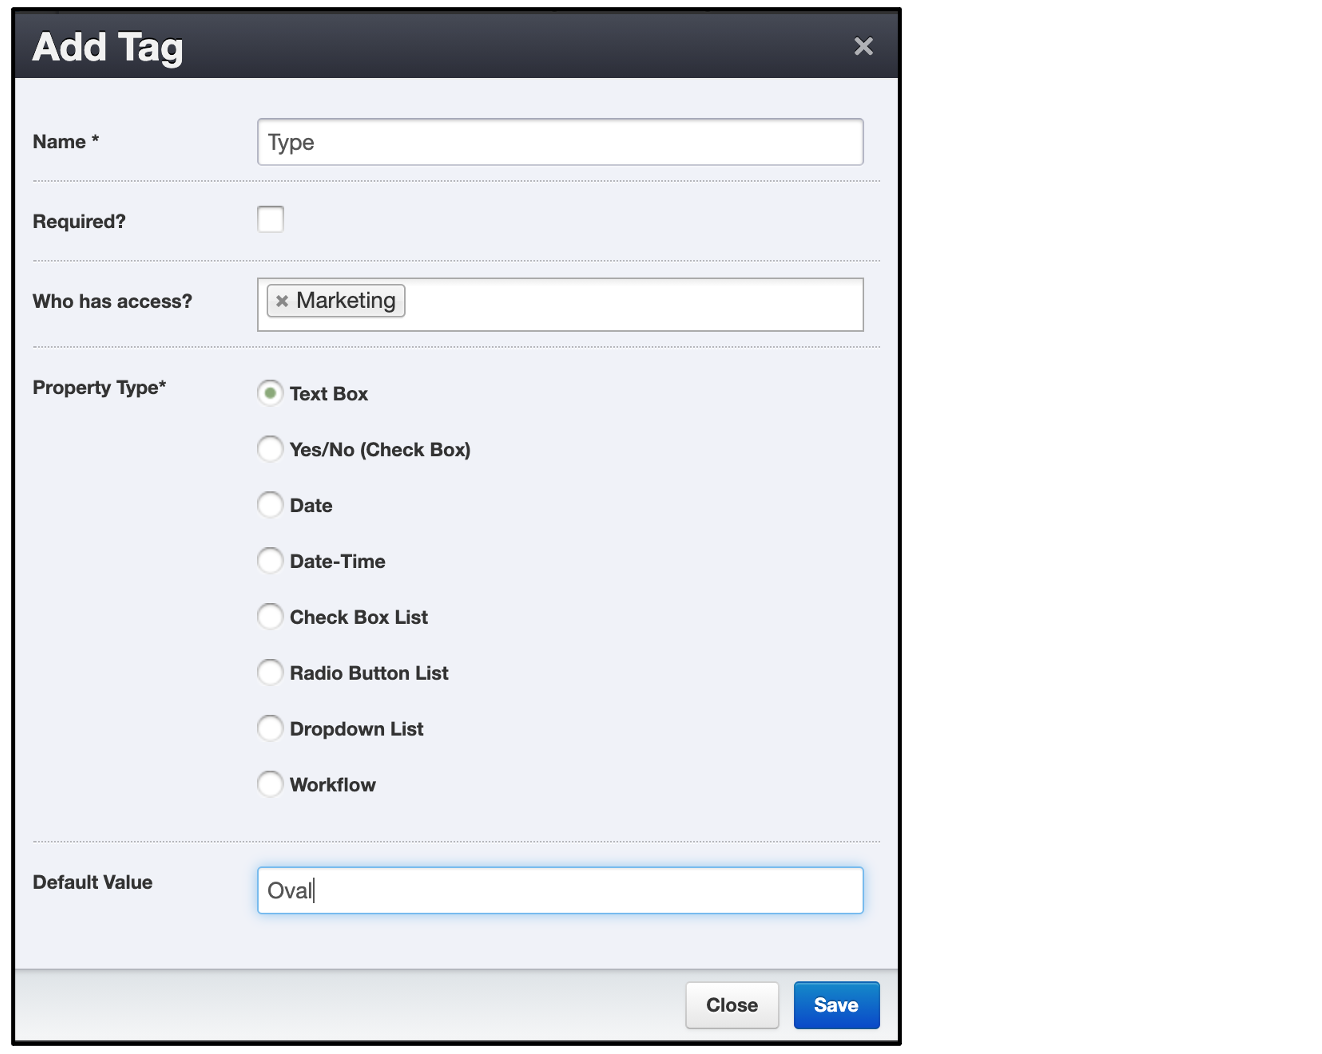1322x1054 pixels.
Task: Select the Text Box property type
Action: (270, 393)
